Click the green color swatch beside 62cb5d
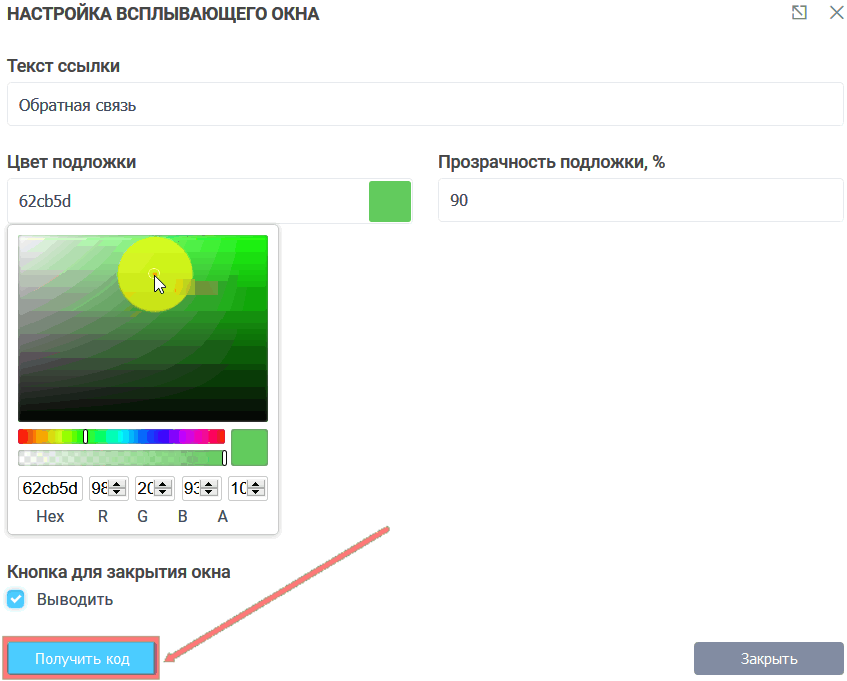 pyautogui.click(x=389, y=201)
